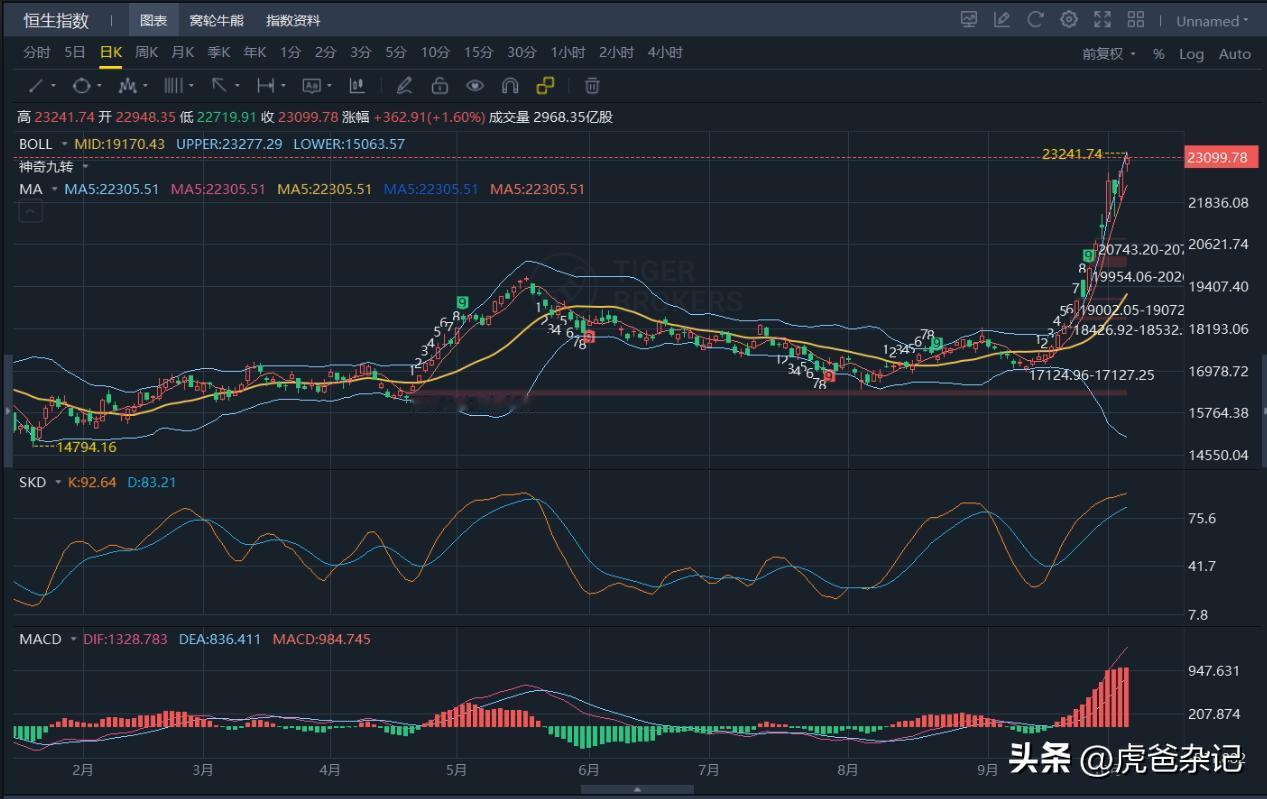This screenshot has height=799, width=1267.
Task: Collapse indicator legend with chevron button
Action: tap(29, 211)
